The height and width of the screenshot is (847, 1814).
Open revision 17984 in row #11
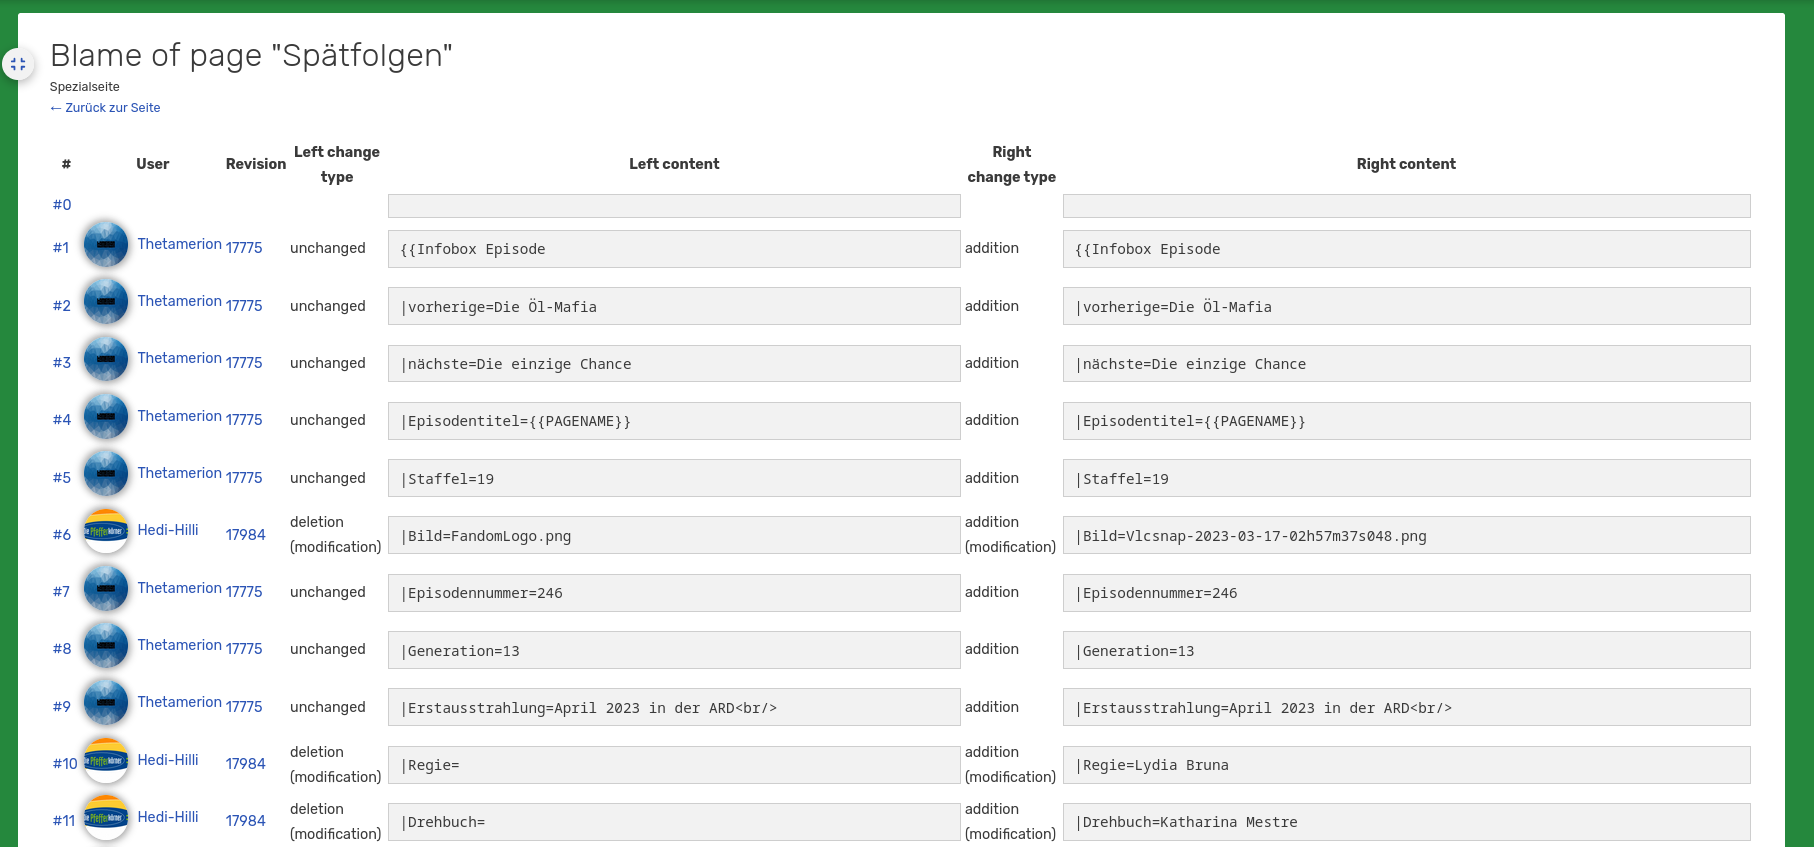click(x=246, y=821)
